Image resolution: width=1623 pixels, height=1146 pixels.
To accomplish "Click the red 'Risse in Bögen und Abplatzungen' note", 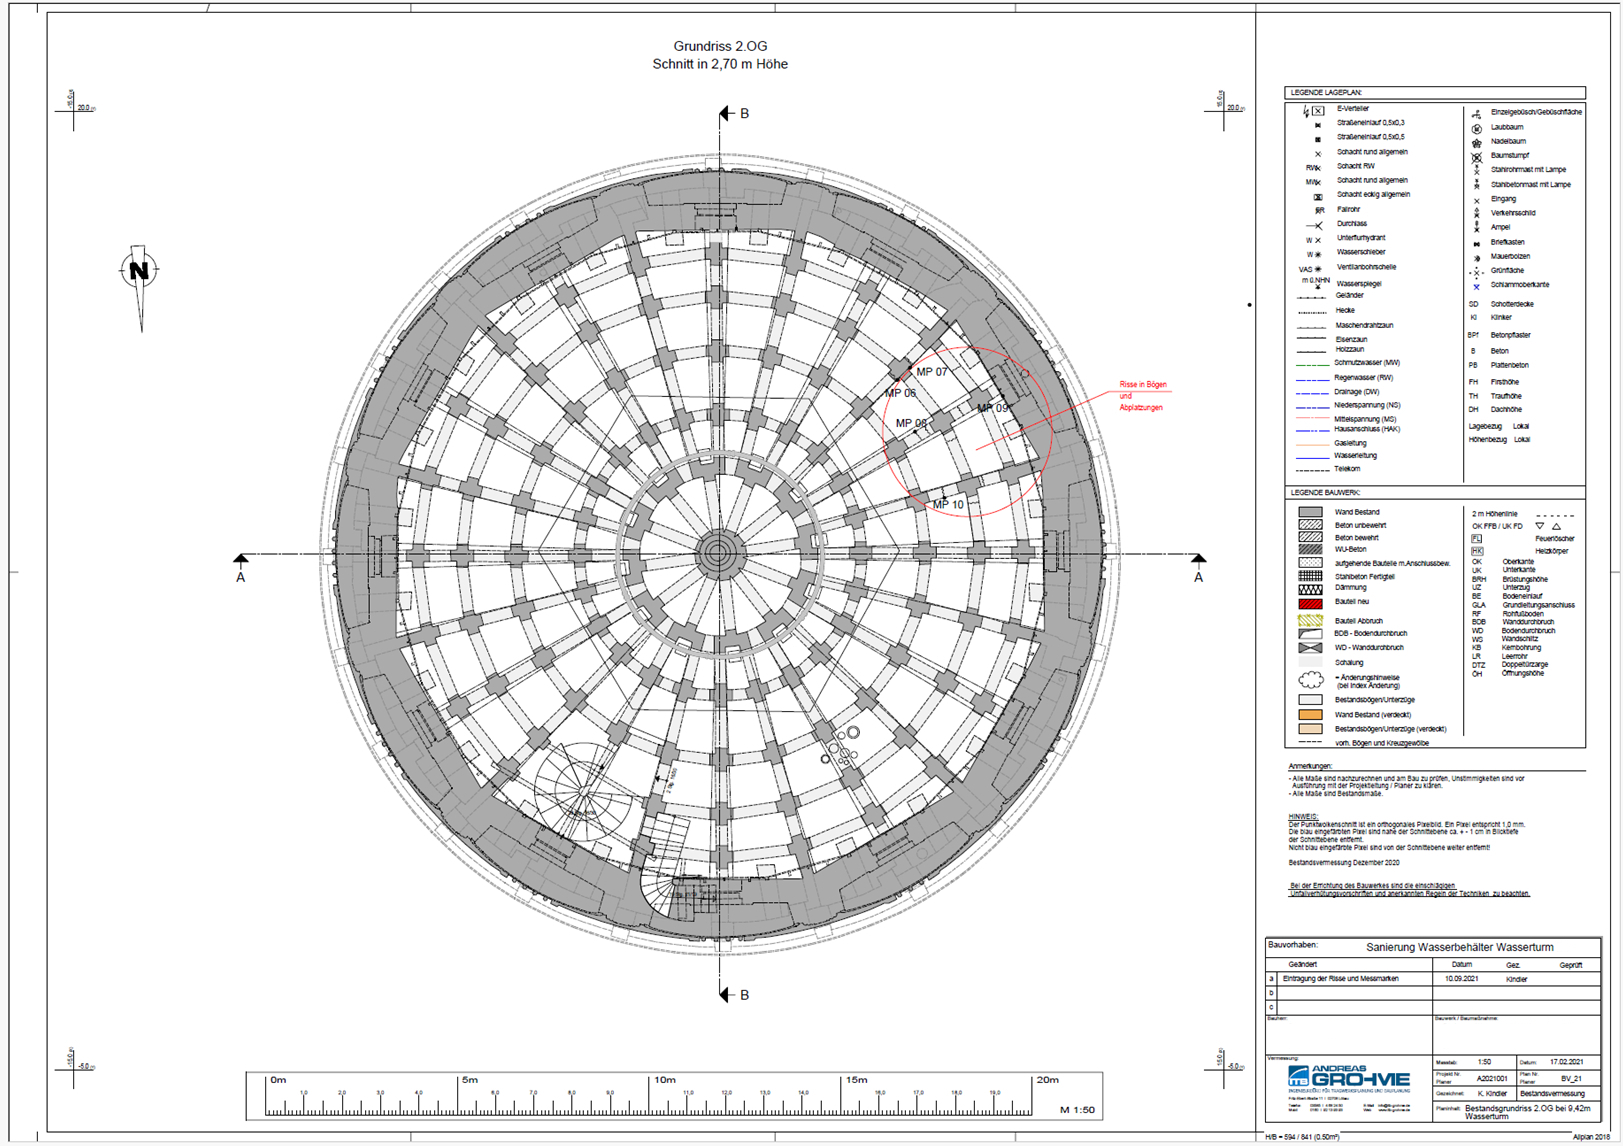I will click(x=1143, y=396).
